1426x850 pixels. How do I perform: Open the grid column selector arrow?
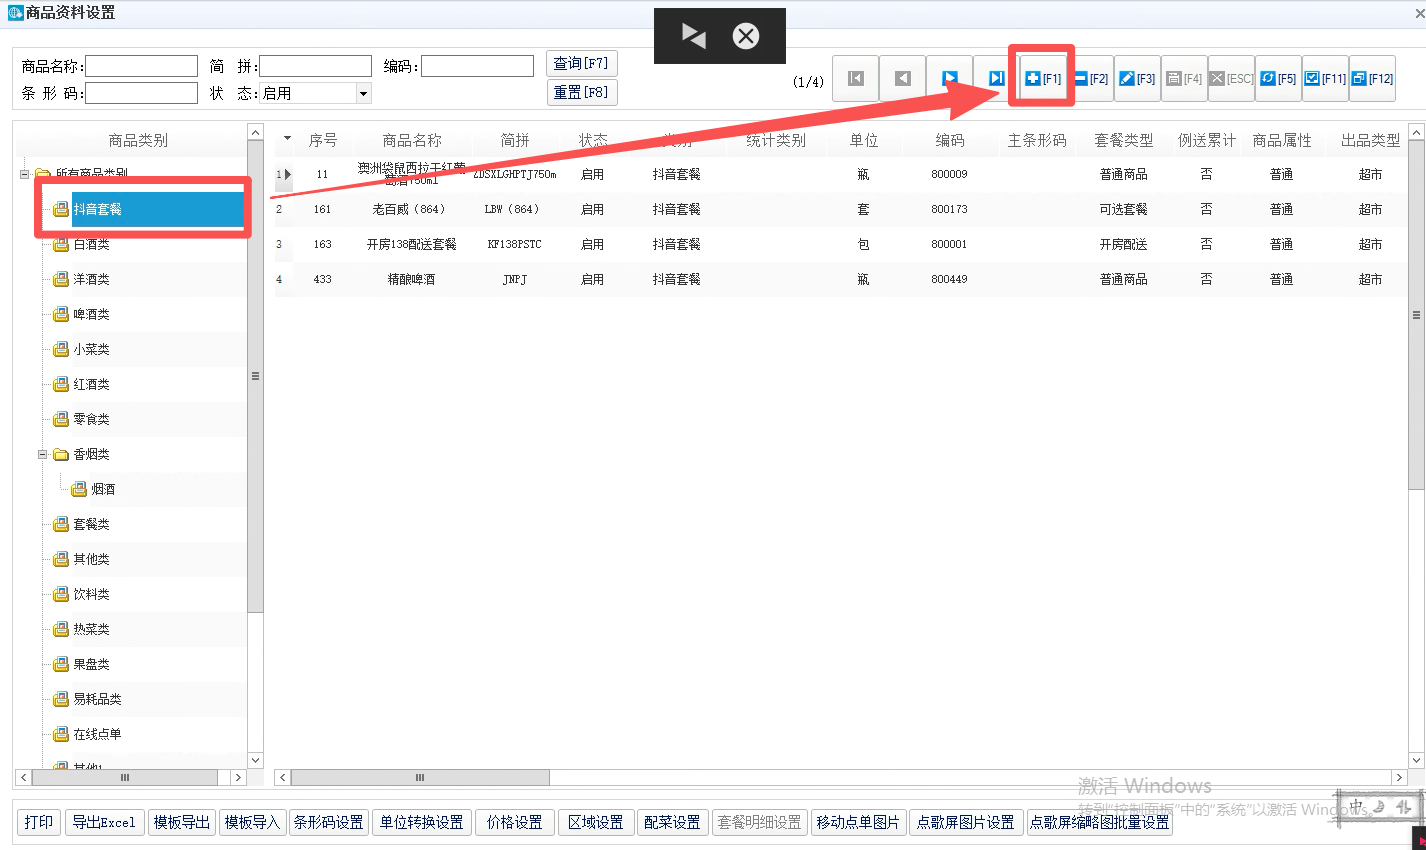288,139
